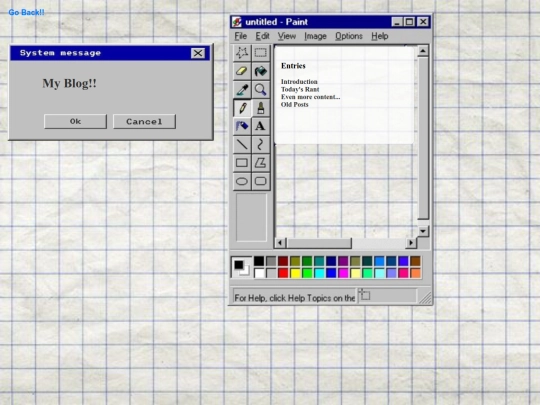Click the Paint window resize grip
This screenshot has width=540, height=405.
pyautogui.click(x=425, y=298)
